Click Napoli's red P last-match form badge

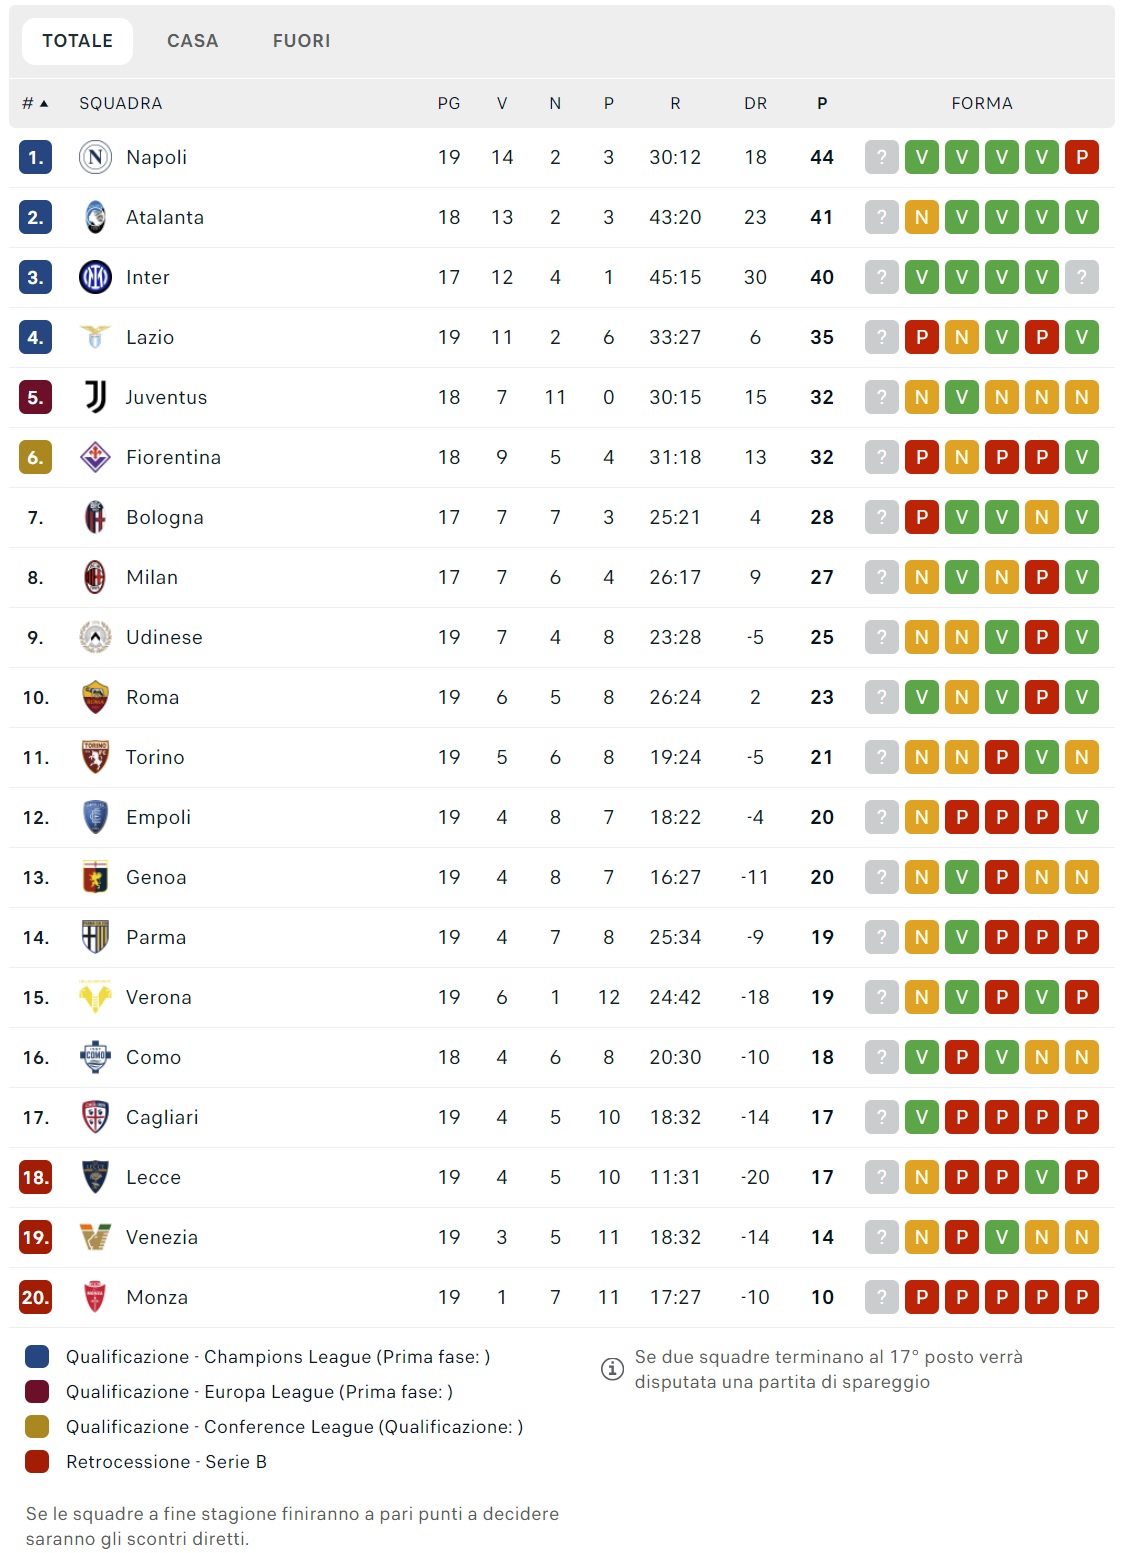point(1081,157)
